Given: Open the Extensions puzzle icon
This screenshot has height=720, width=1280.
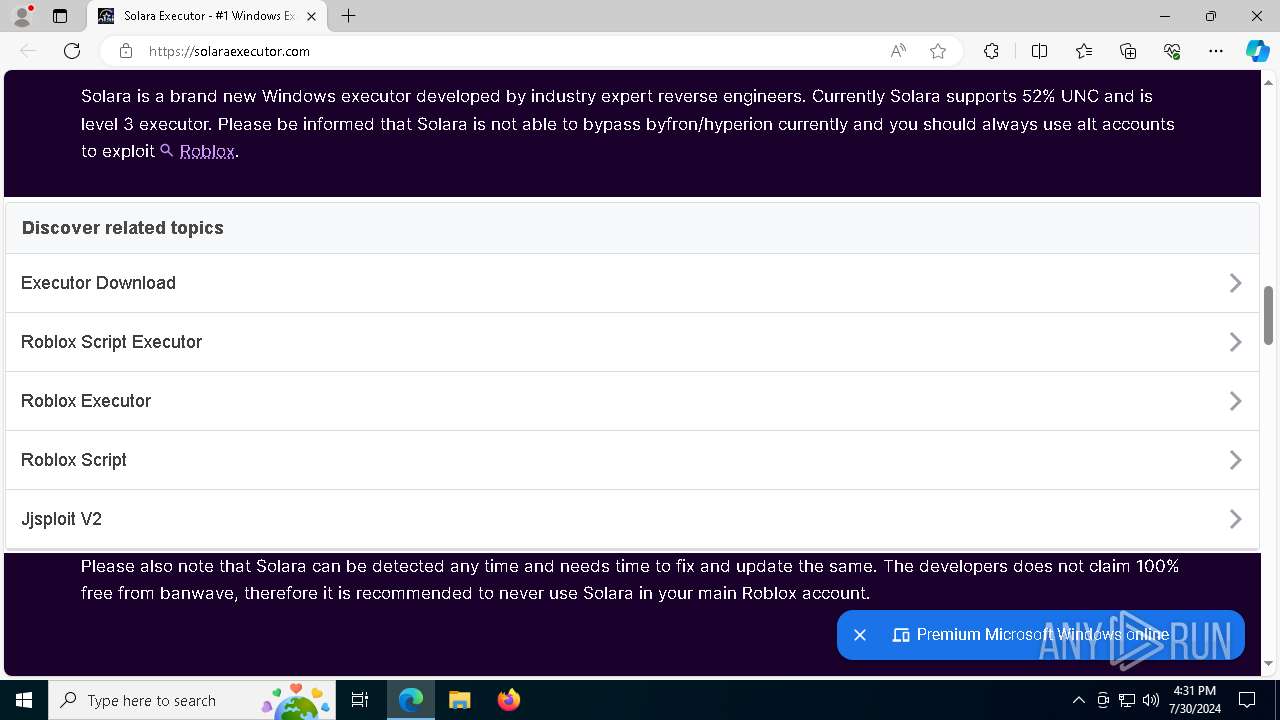Looking at the screenshot, I should [991, 51].
